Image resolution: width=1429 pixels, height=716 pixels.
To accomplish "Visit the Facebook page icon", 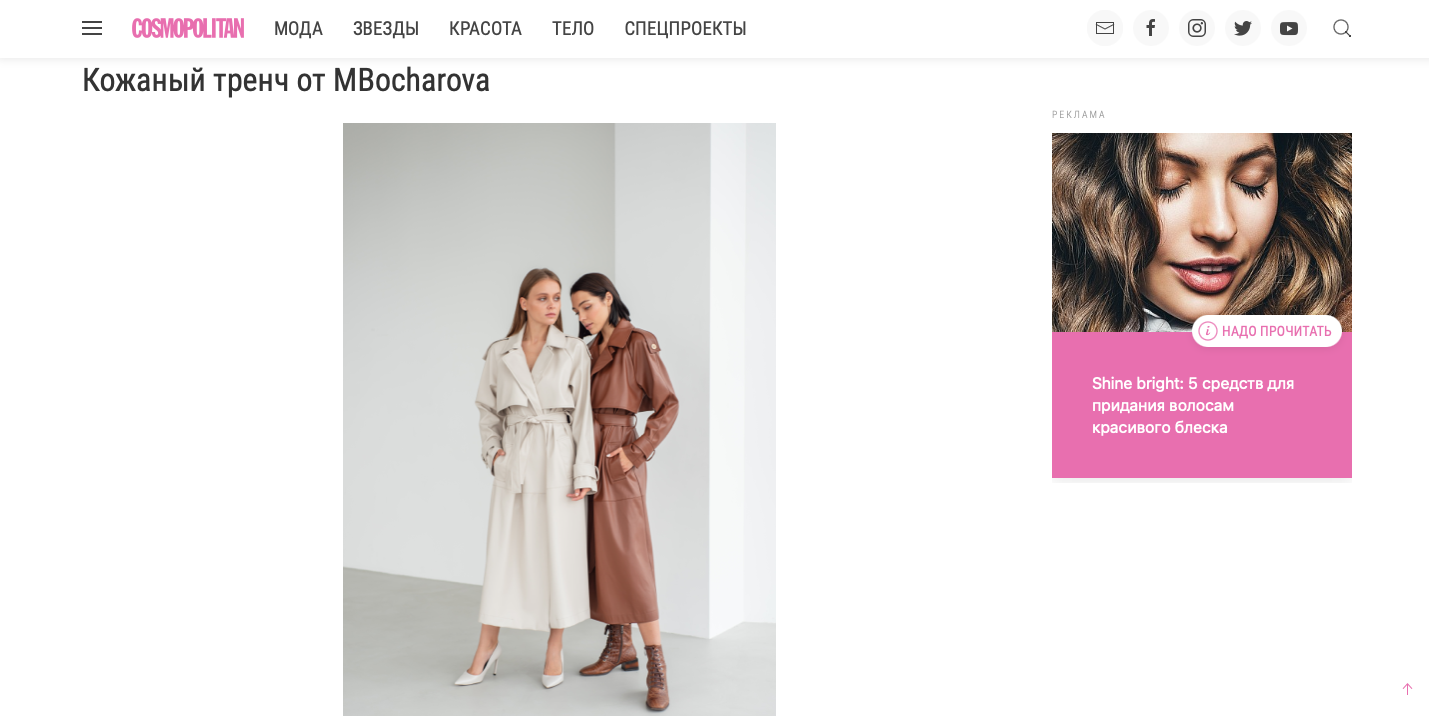I will (1151, 28).
